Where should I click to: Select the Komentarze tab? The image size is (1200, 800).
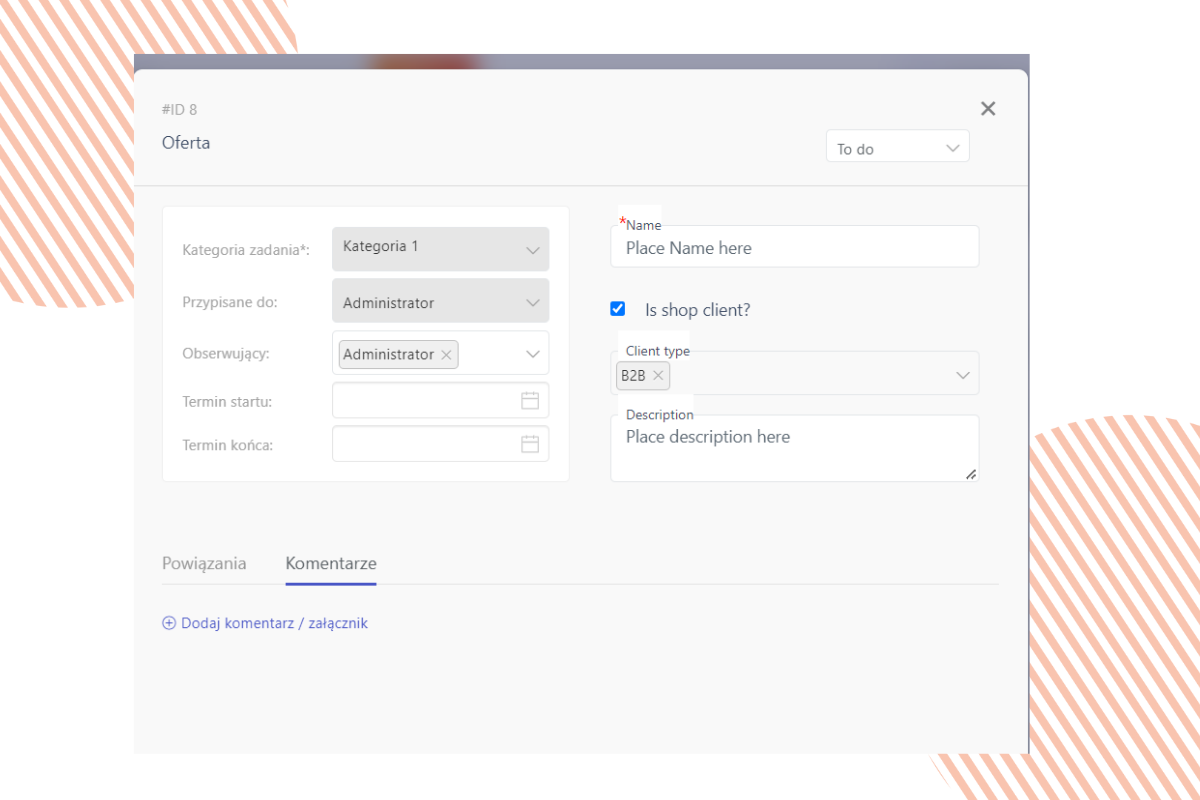pyautogui.click(x=331, y=563)
